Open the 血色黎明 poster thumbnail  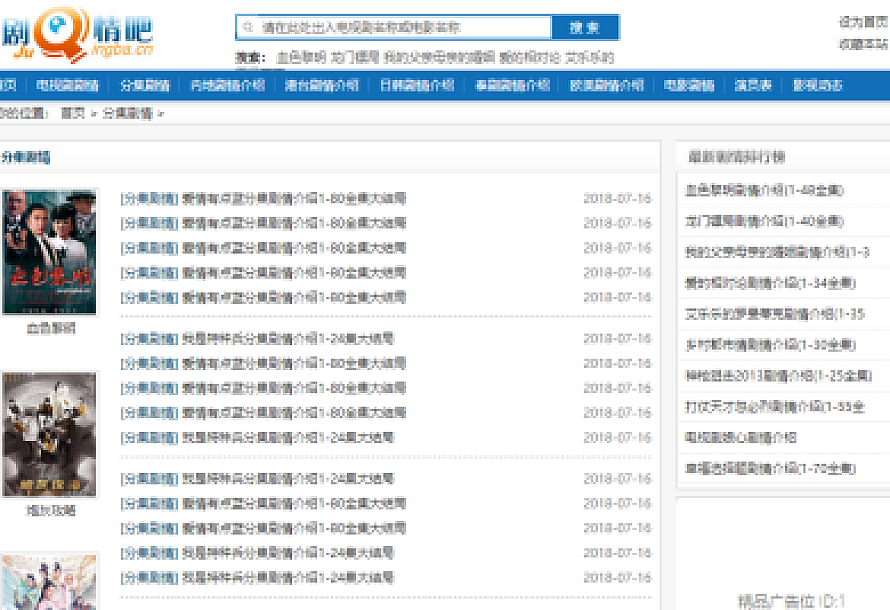pyautogui.click(x=50, y=252)
